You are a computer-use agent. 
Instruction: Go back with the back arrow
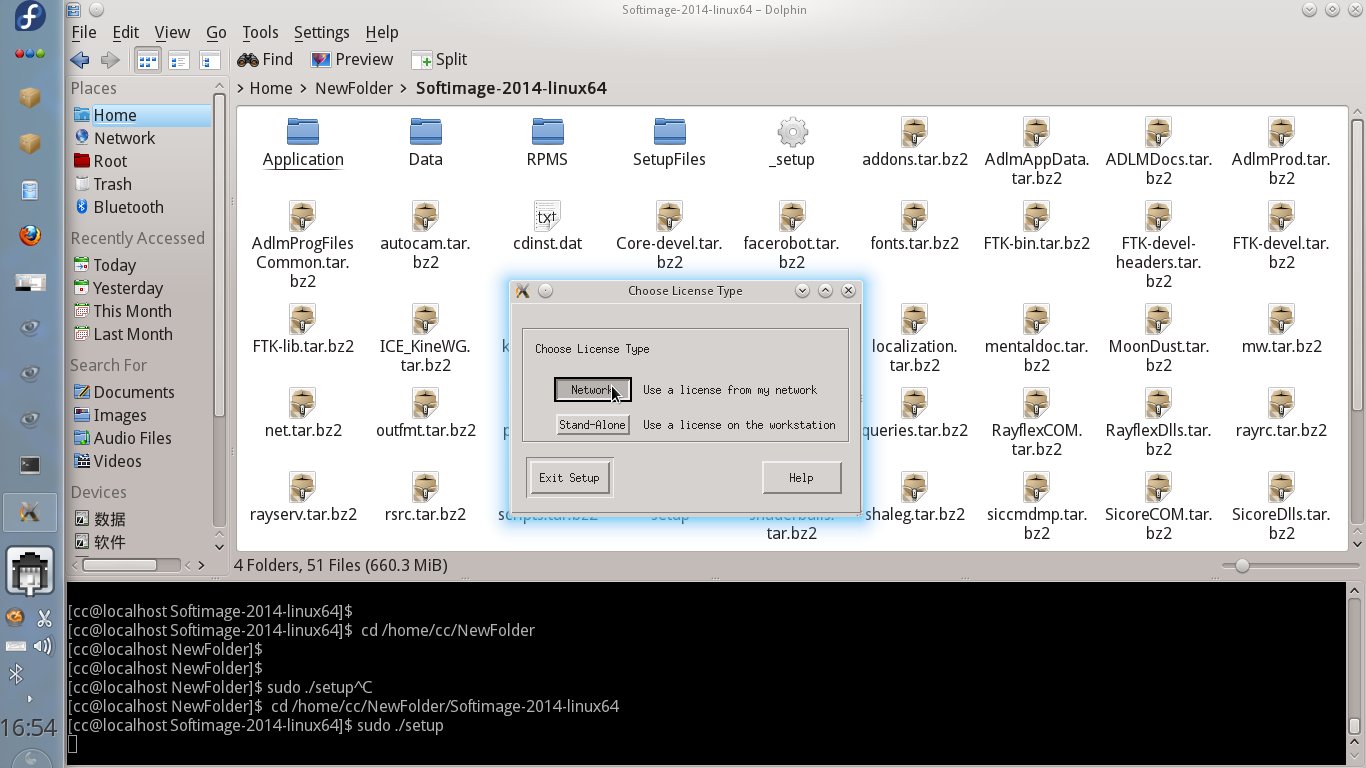tap(80, 60)
